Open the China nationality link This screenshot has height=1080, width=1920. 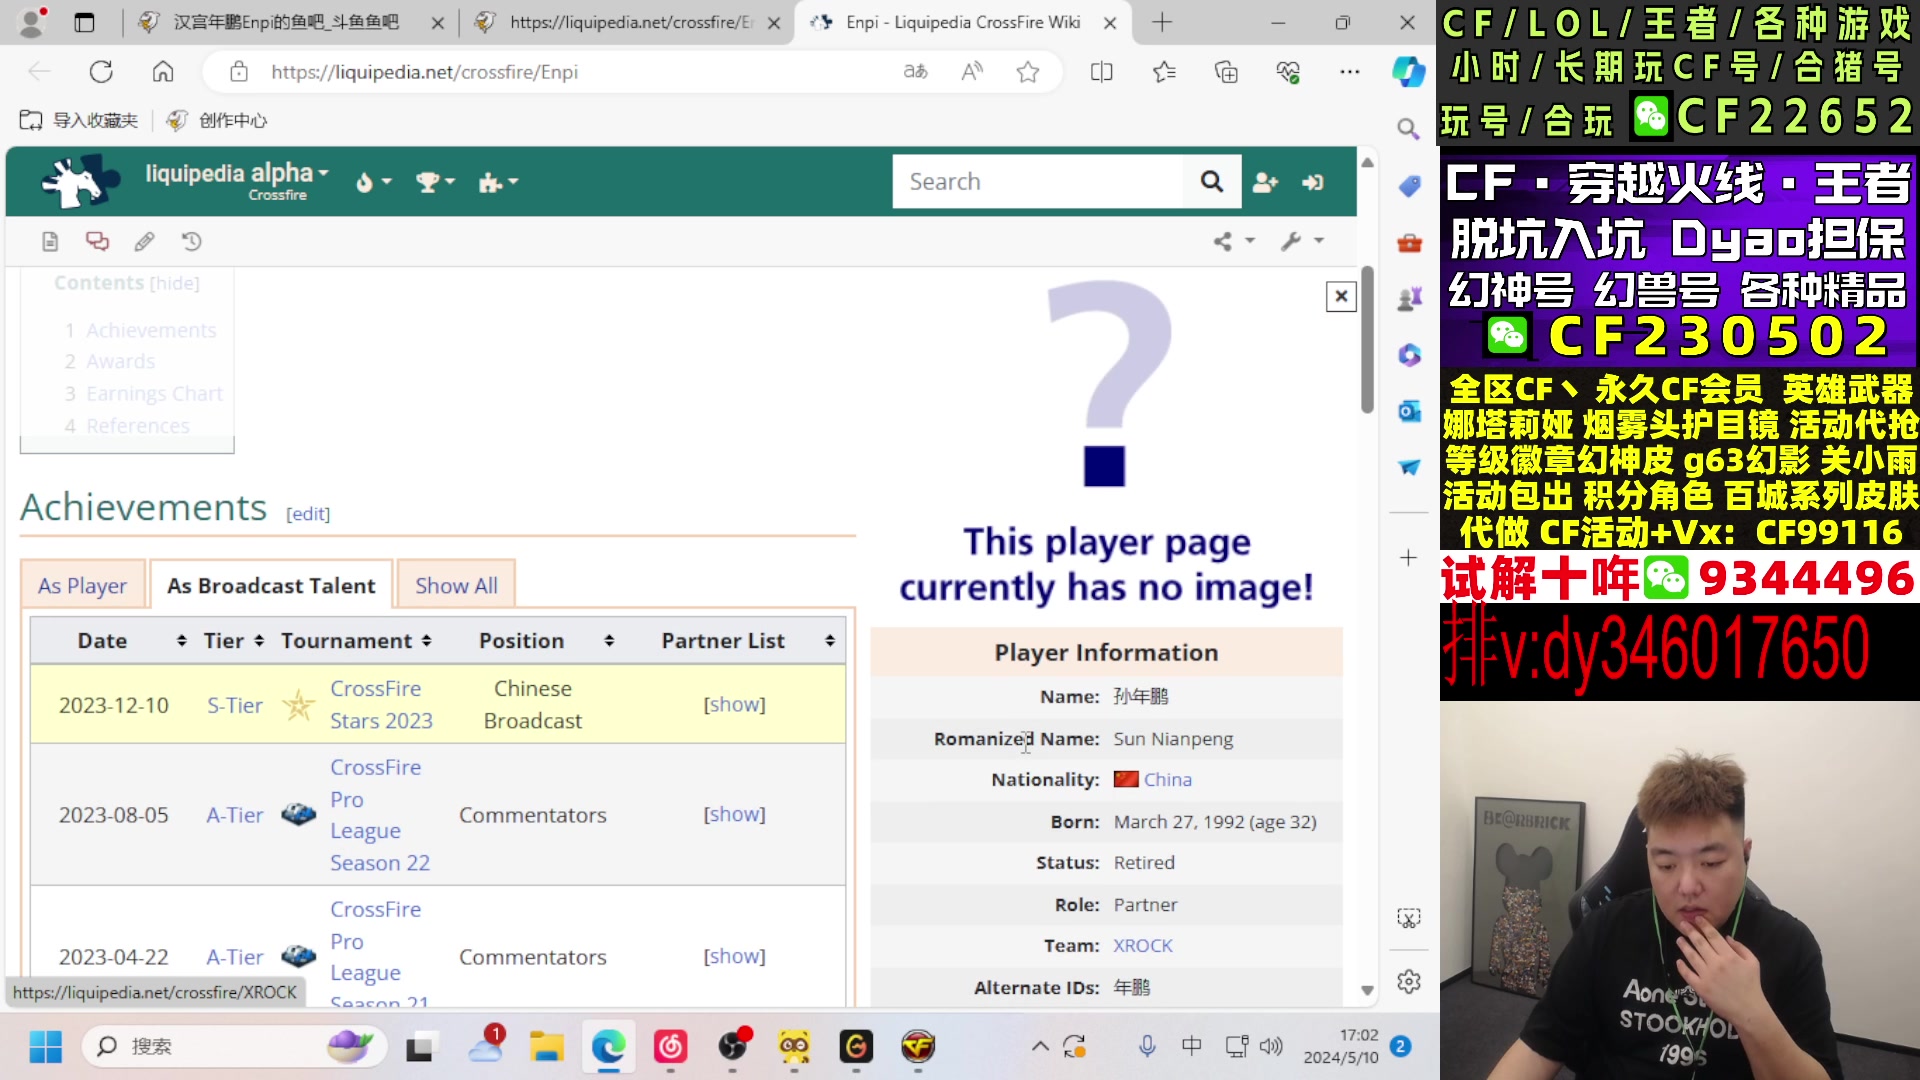[1167, 779]
